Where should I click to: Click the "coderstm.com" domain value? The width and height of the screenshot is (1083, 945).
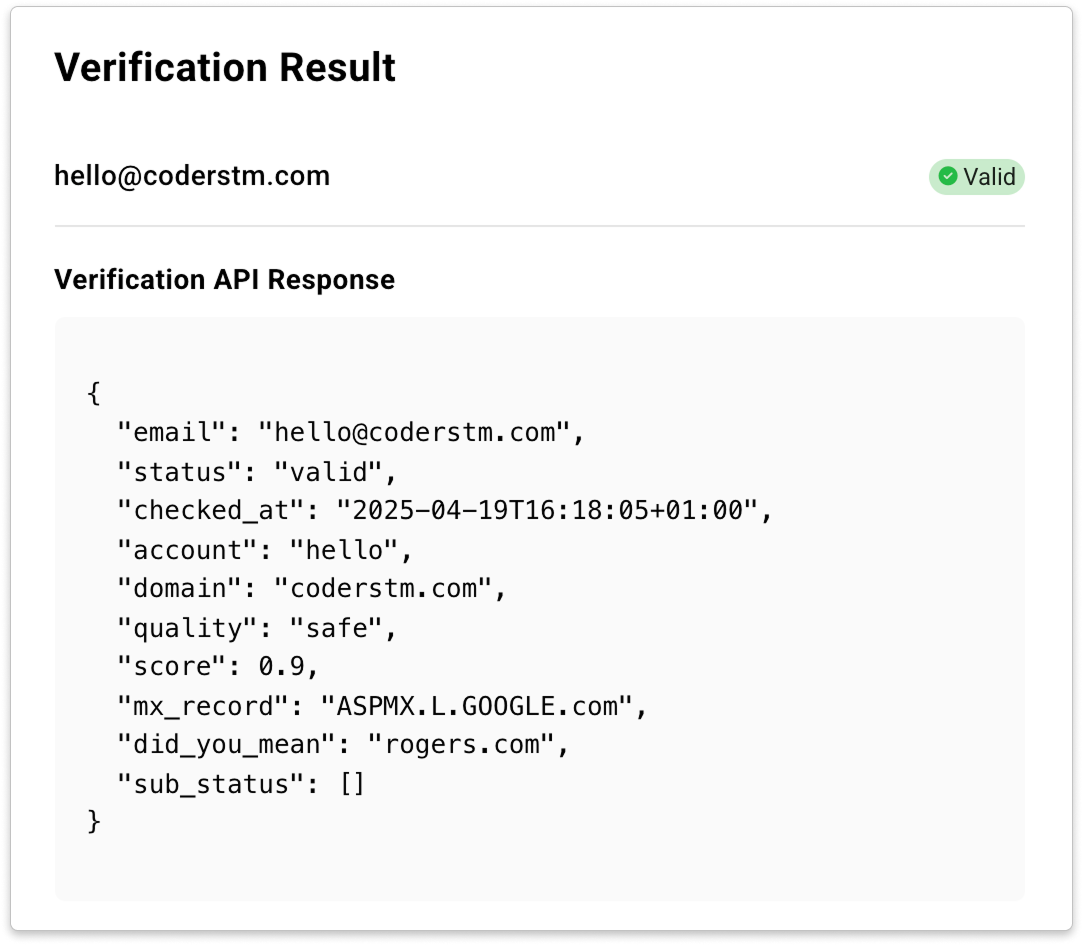384,589
